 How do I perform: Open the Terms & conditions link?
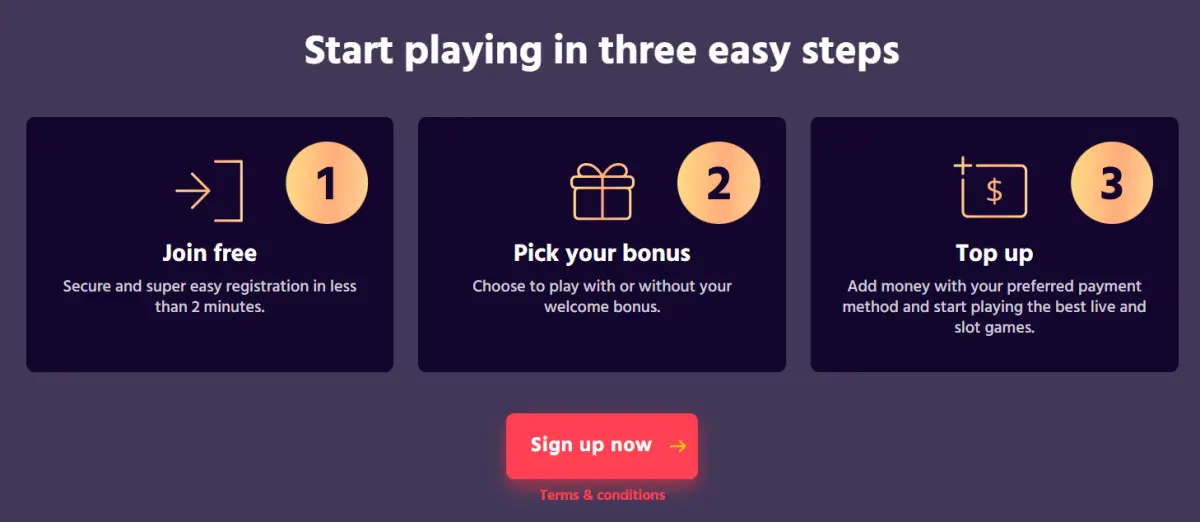[x=602, y=495]
